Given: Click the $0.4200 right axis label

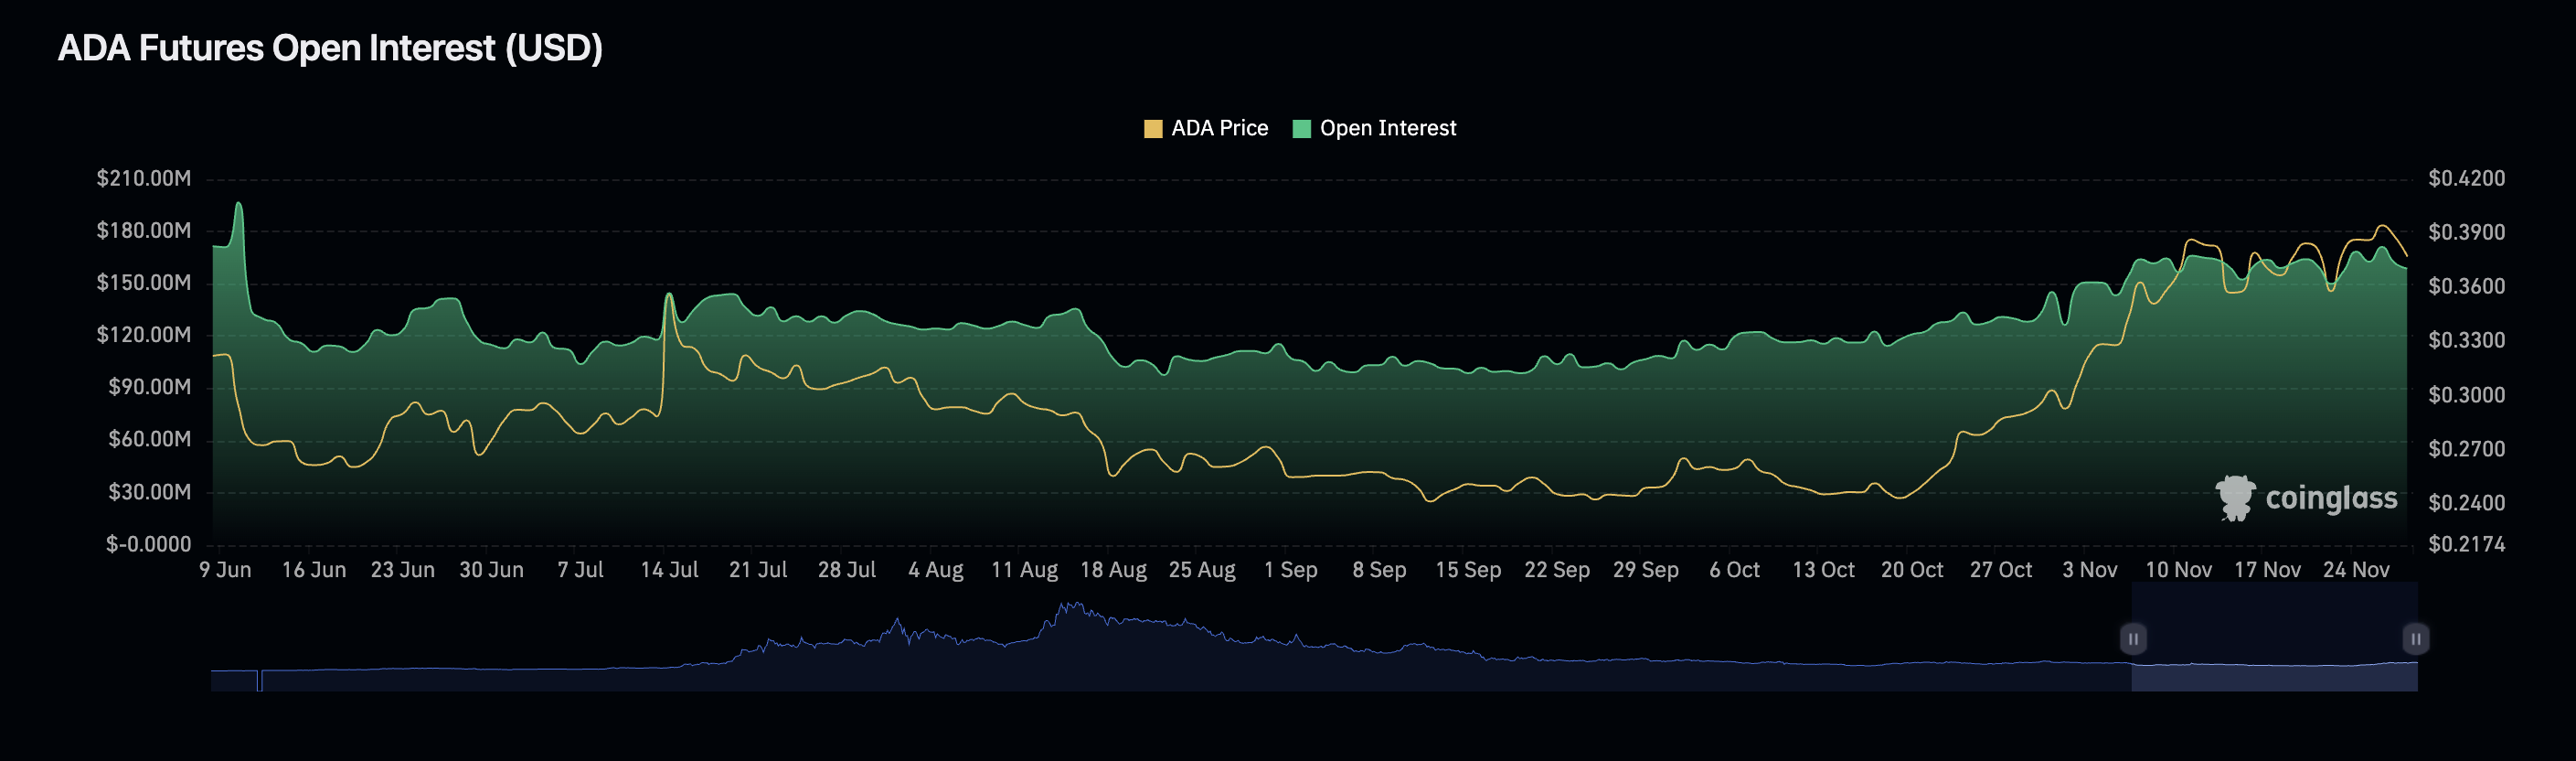Looking at the screenshot, I should [2467, 179].
